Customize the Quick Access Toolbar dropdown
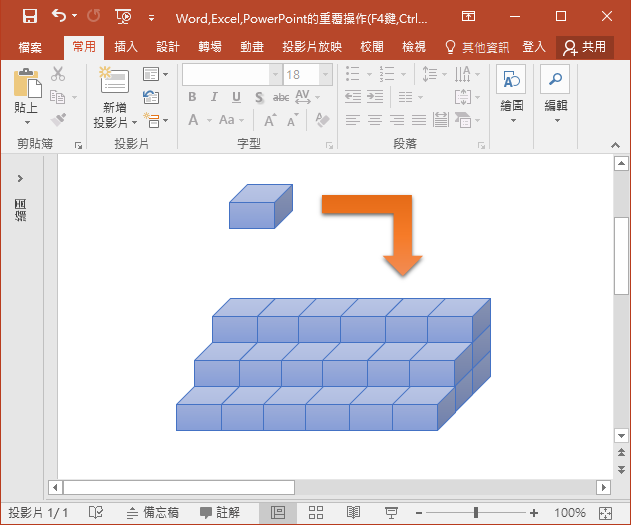This screenshot has width=631, height=525. [151, 18]
